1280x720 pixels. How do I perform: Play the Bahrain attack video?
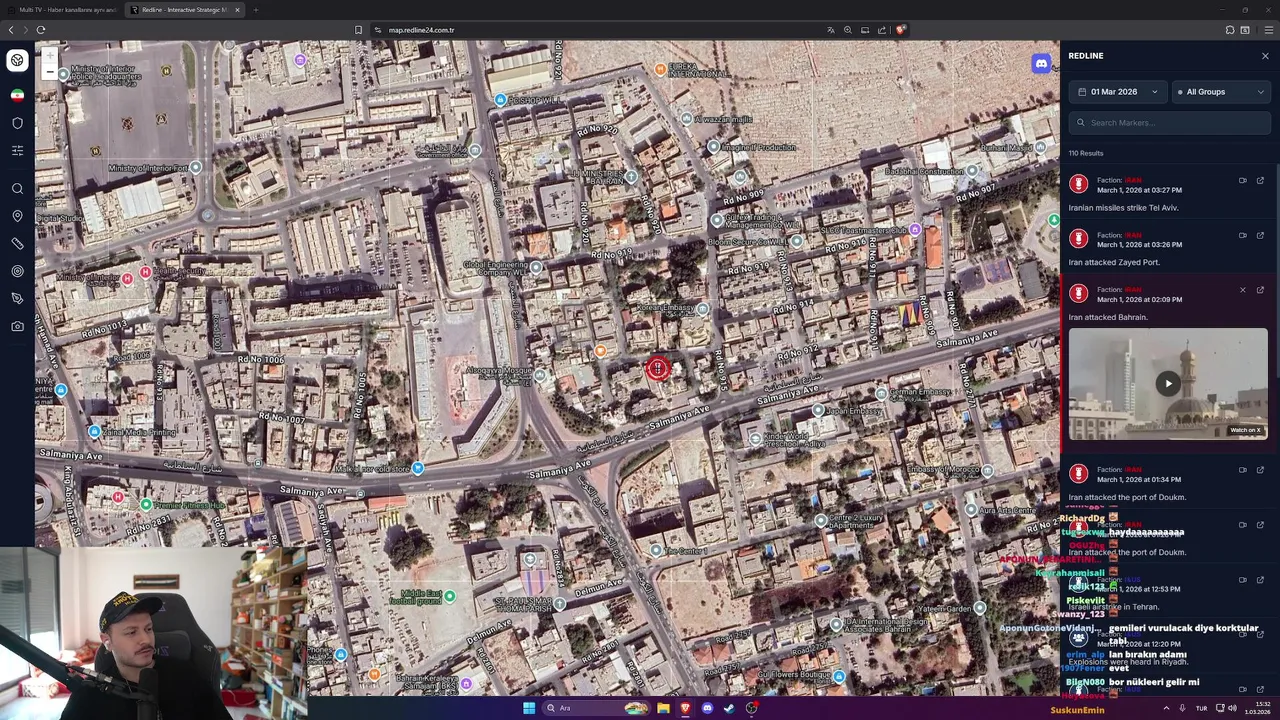click(x=1168, y=384)
